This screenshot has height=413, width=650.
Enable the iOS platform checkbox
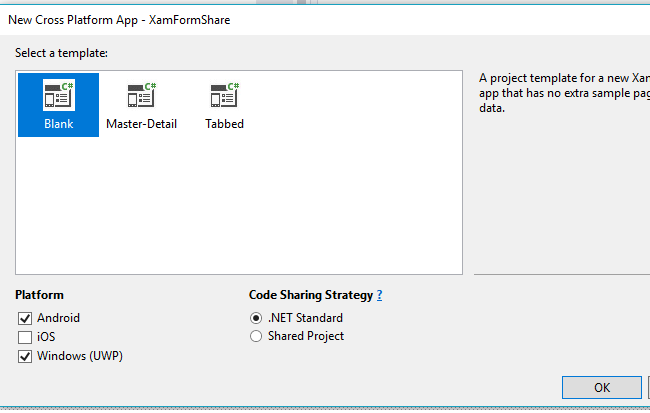pyautogui.click(x=25, y=337)
